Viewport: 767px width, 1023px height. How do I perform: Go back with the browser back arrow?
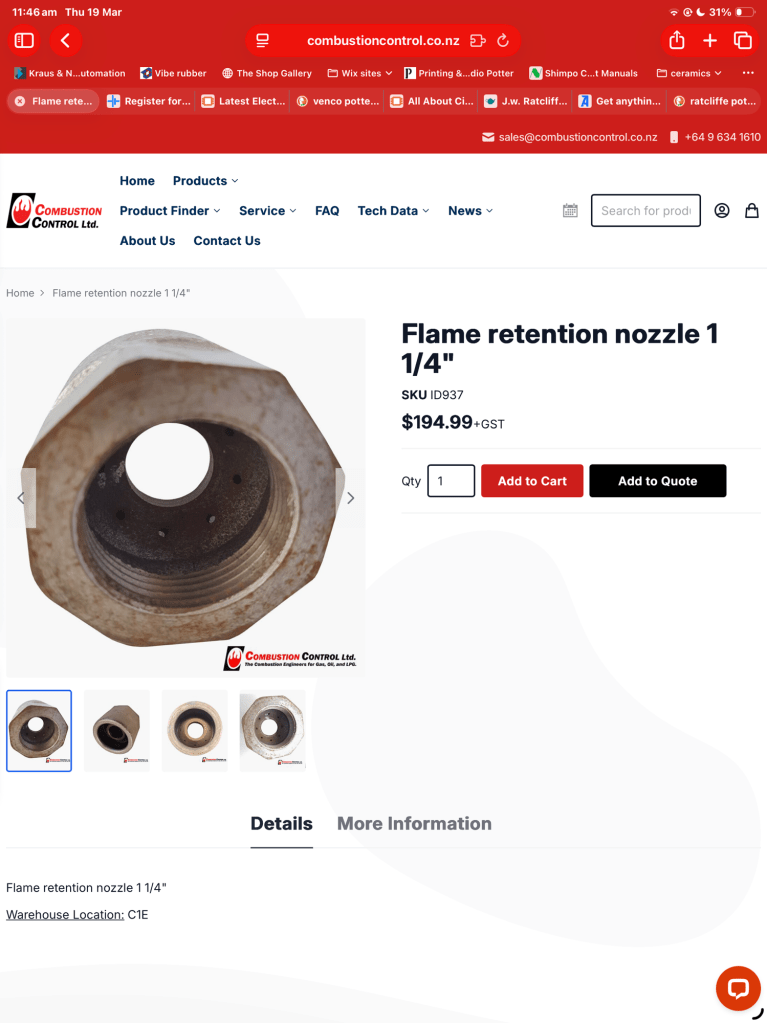(65, 40)
